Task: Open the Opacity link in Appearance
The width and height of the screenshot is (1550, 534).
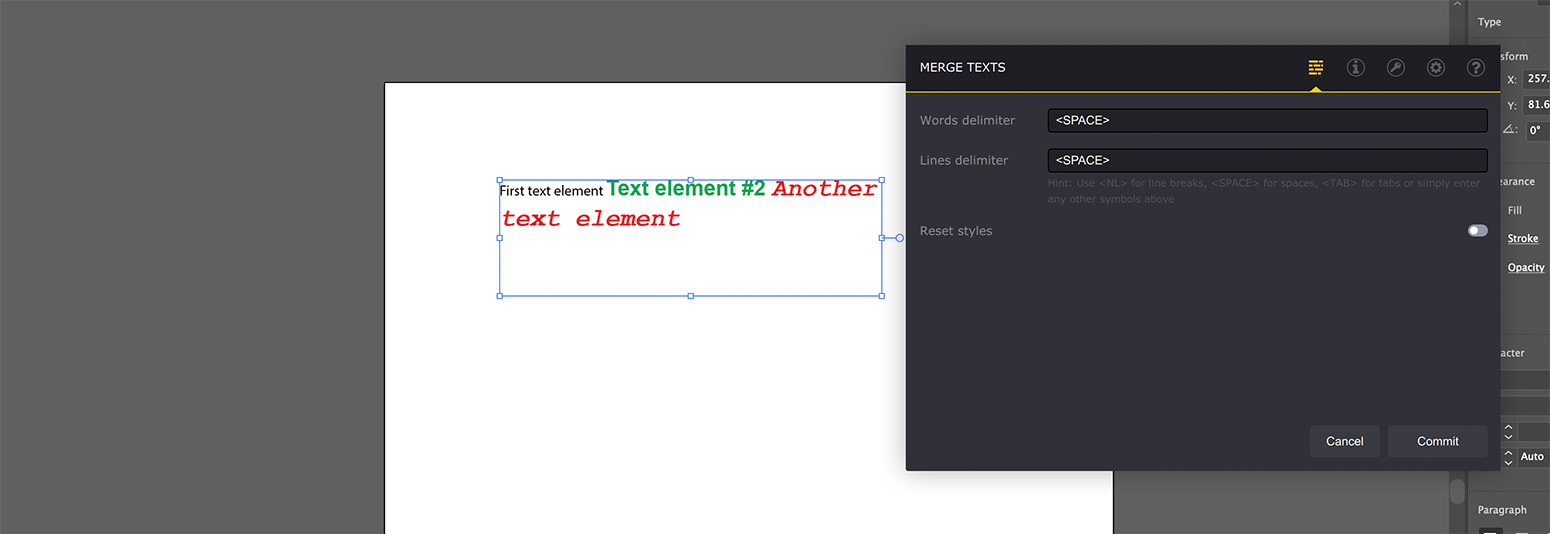Action: pyautogui.click(x=1526, y=268)
